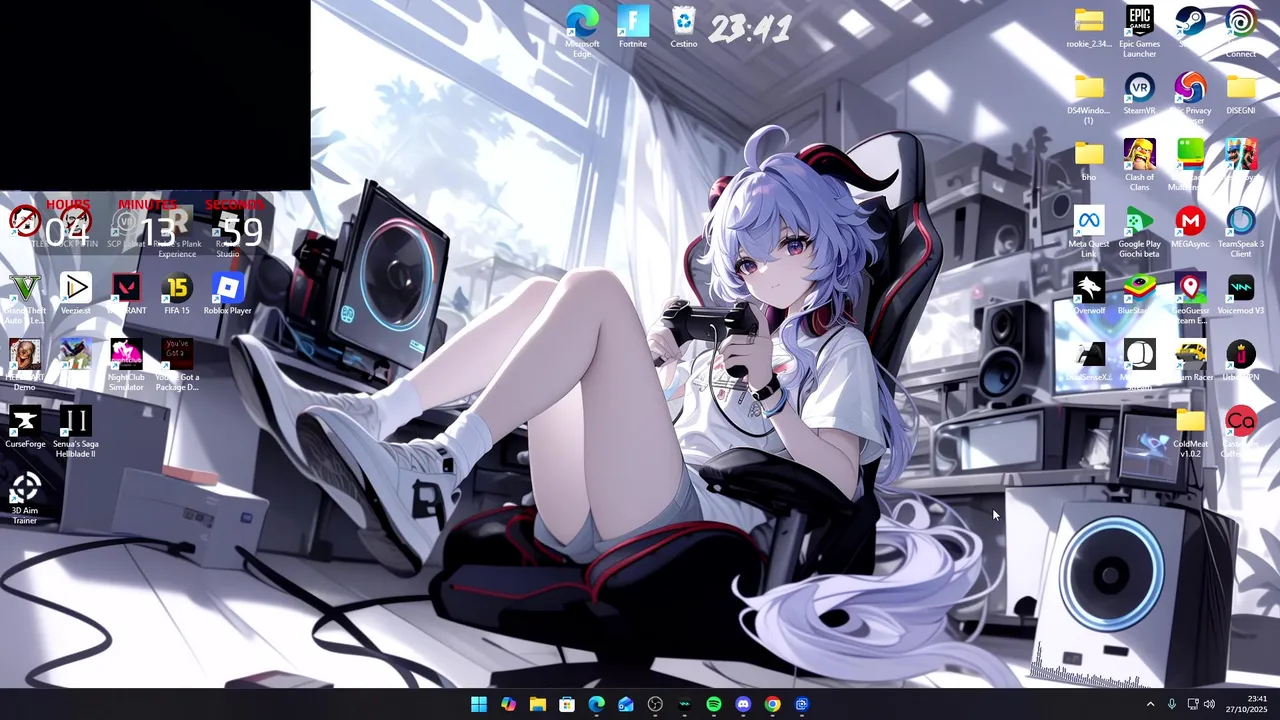This screenshot has height=720, width=1280.
Task: Click the microphone tray icon
Action: click(x=1172, y=704)
